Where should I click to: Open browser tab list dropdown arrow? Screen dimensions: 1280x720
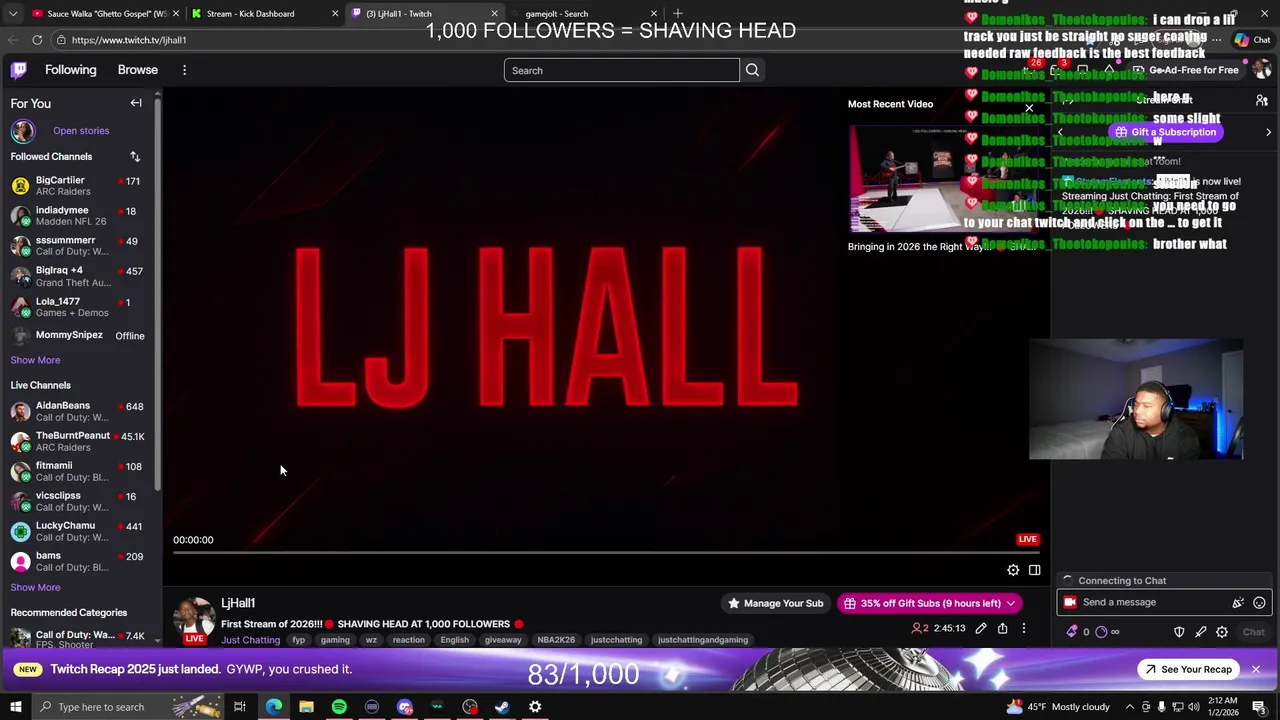(x=13, y=14)
